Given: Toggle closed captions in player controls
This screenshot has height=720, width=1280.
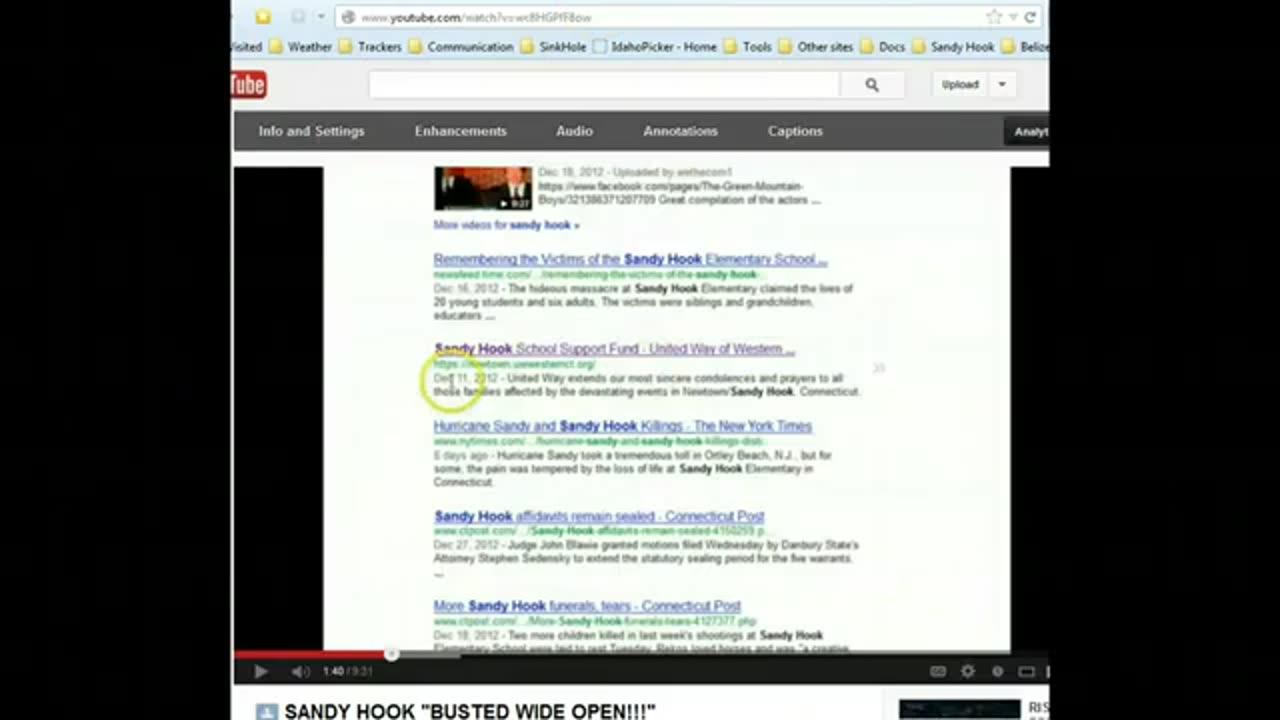Looking at the screenshot, I should (x=938, y=672).
